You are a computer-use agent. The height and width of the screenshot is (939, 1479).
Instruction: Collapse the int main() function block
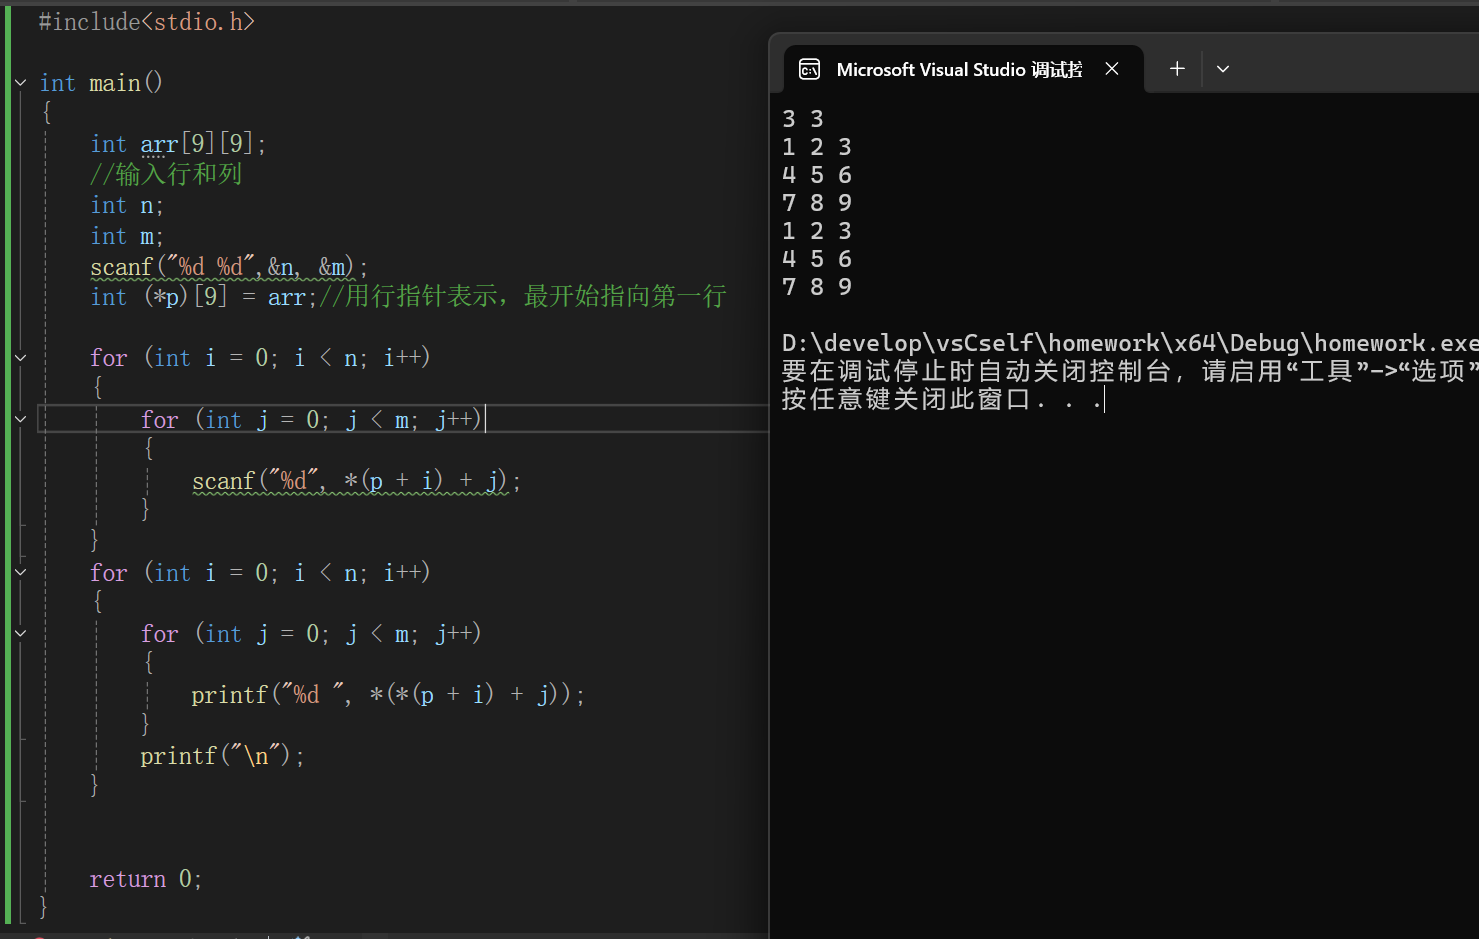[20, 83]
